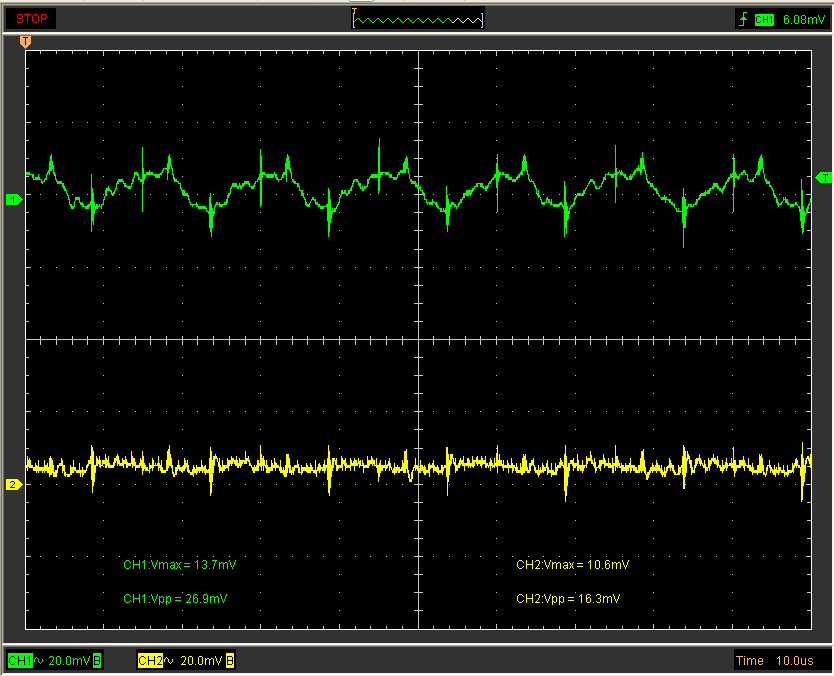This screenshot has width=834, height=676.
Task: Click the CH1:Vmax = 13.7mV measurement
Action: (x=180, y=564)
